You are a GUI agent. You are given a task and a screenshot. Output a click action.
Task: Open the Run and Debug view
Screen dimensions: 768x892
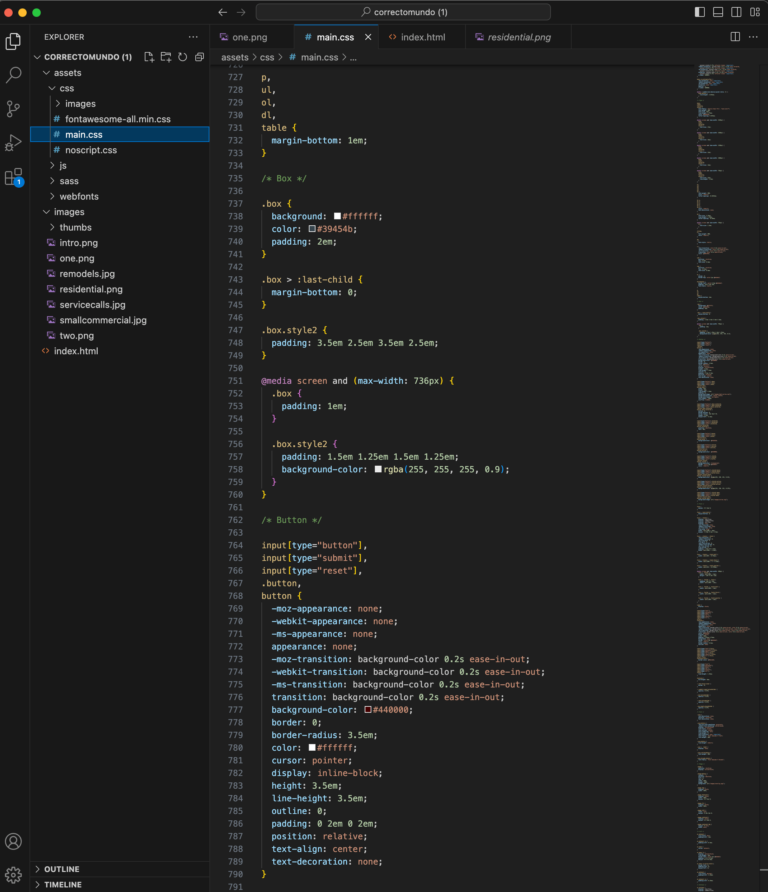point(14,143)
